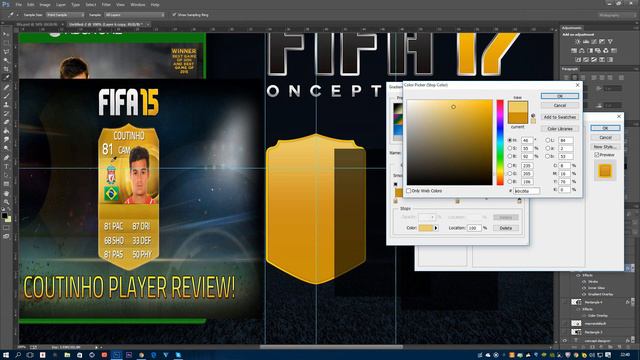Select the H hue radio button
The image size is (640, 360).
tap(510, 140)
